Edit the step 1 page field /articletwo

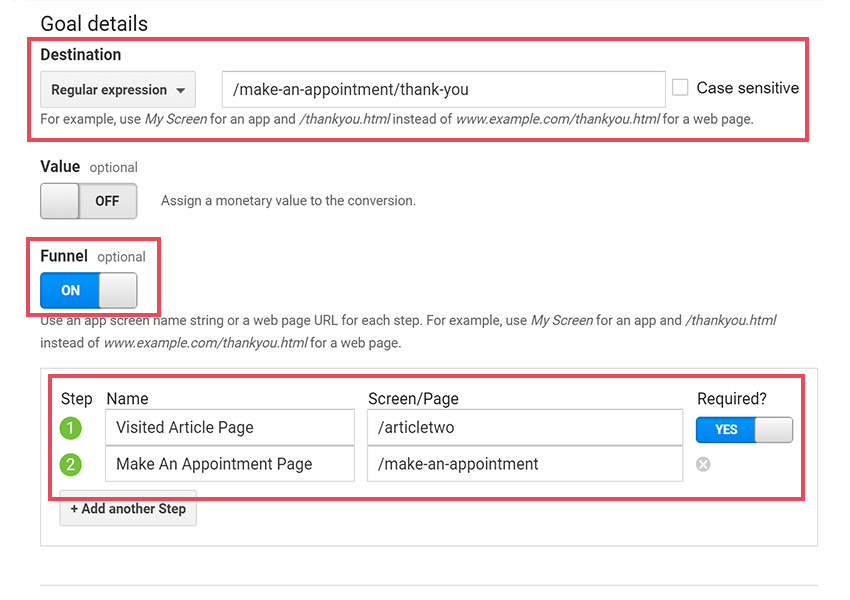click(525, 427)
